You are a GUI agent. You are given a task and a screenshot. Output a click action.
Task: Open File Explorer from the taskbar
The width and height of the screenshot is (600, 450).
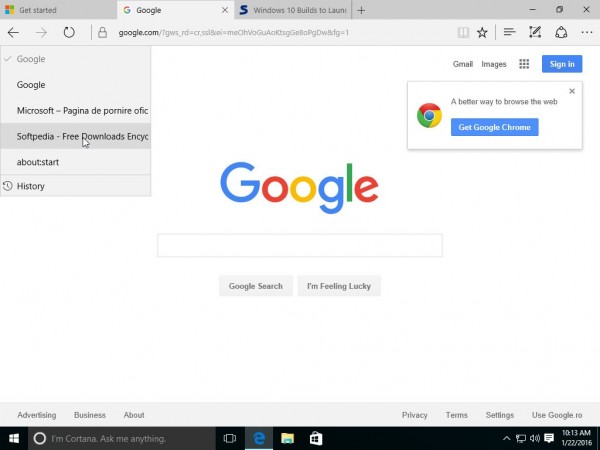(287, 439)
